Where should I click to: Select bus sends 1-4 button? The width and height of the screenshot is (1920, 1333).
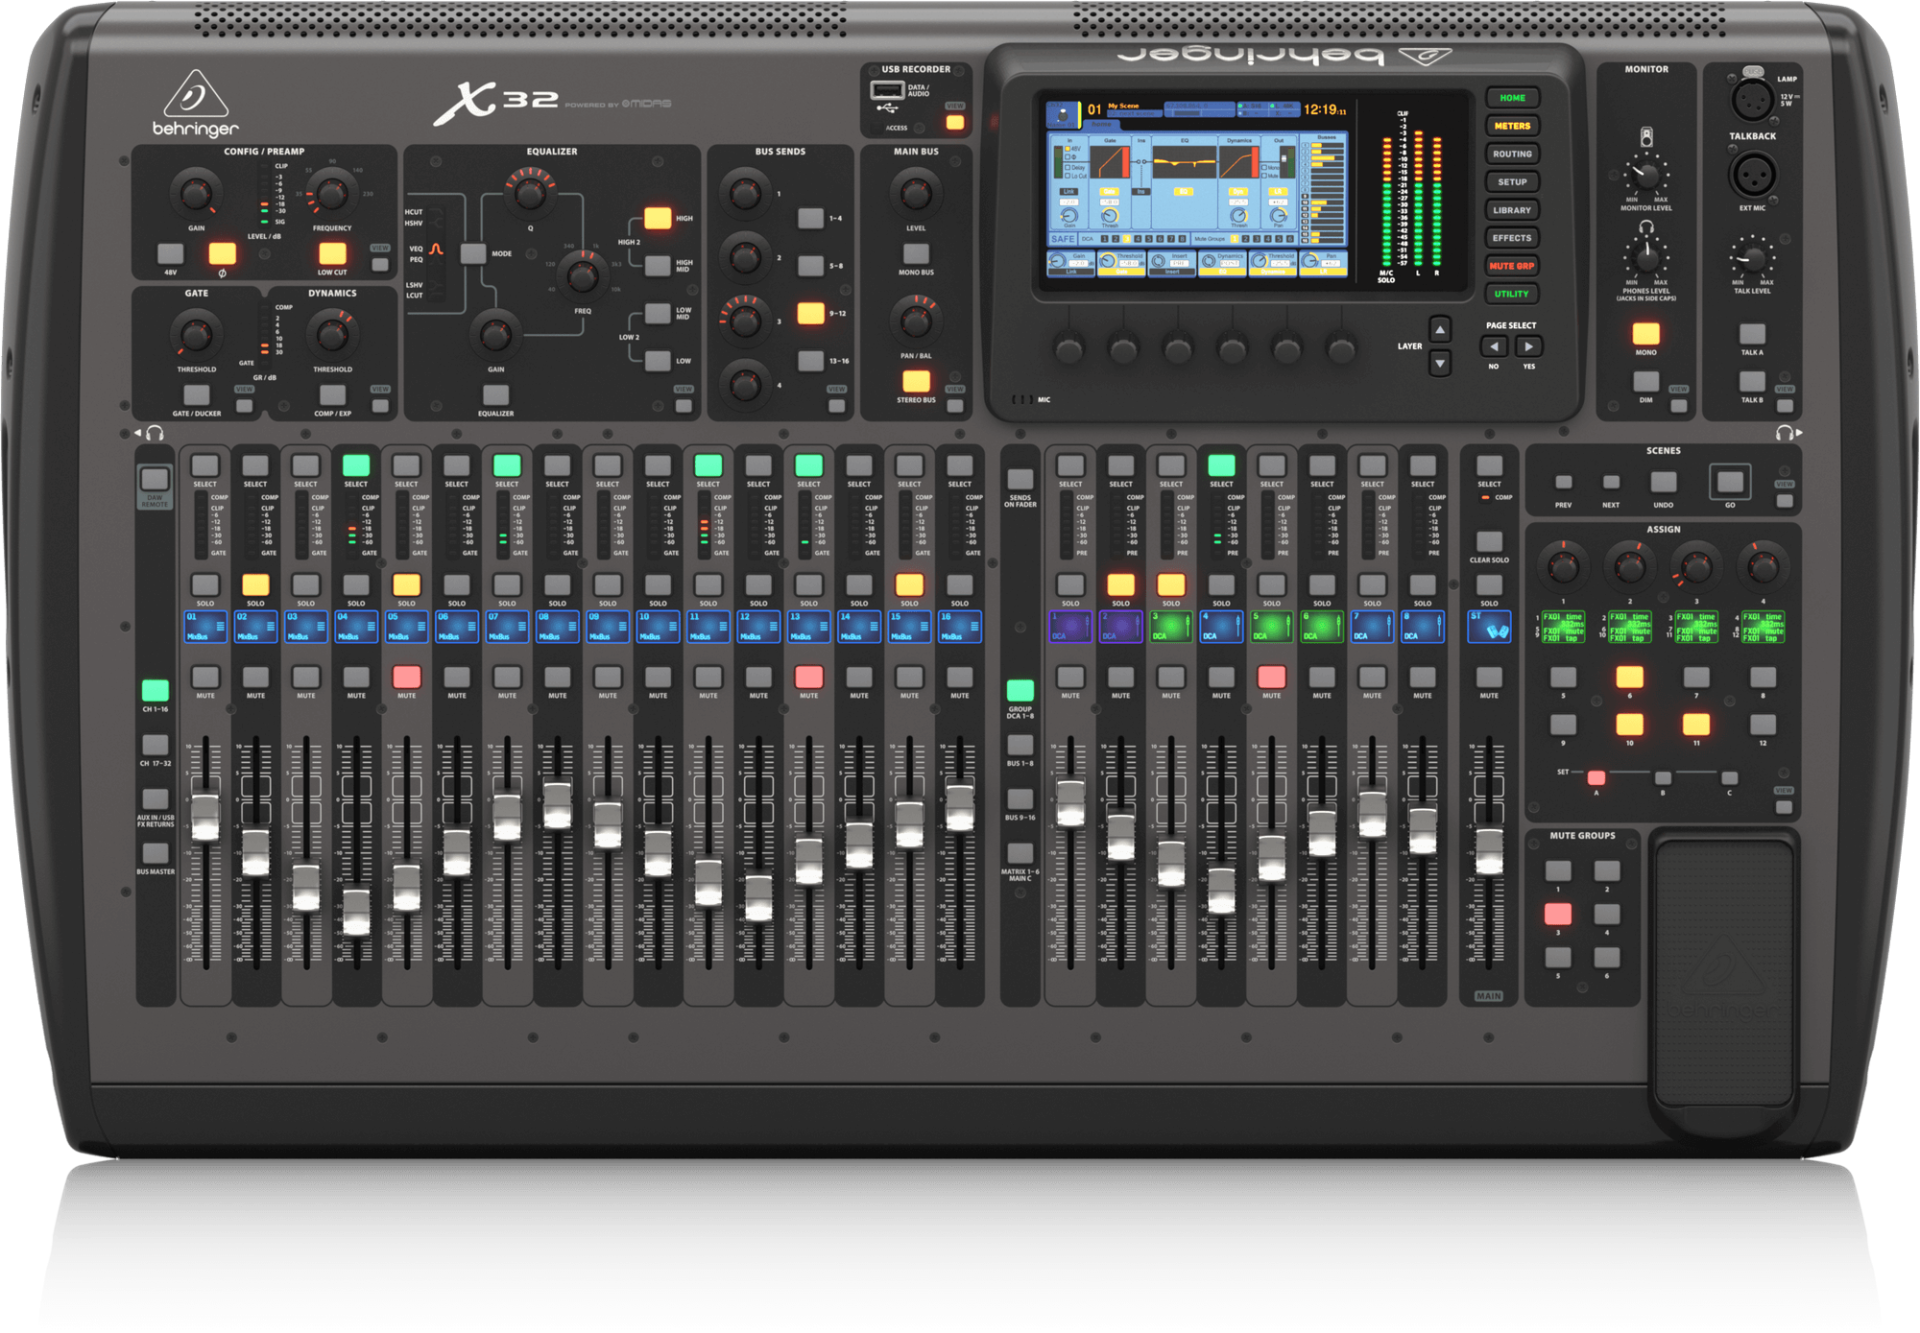[x=811, y=218]
